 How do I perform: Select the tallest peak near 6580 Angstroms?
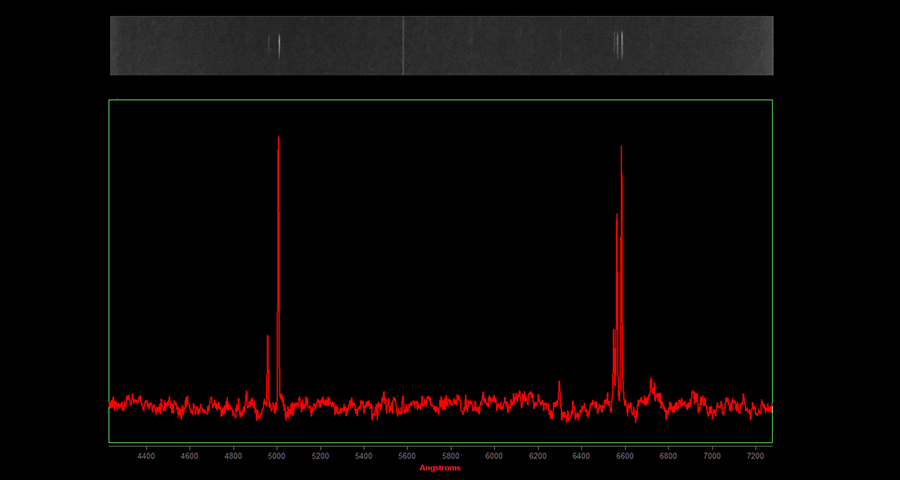point(621,150)
